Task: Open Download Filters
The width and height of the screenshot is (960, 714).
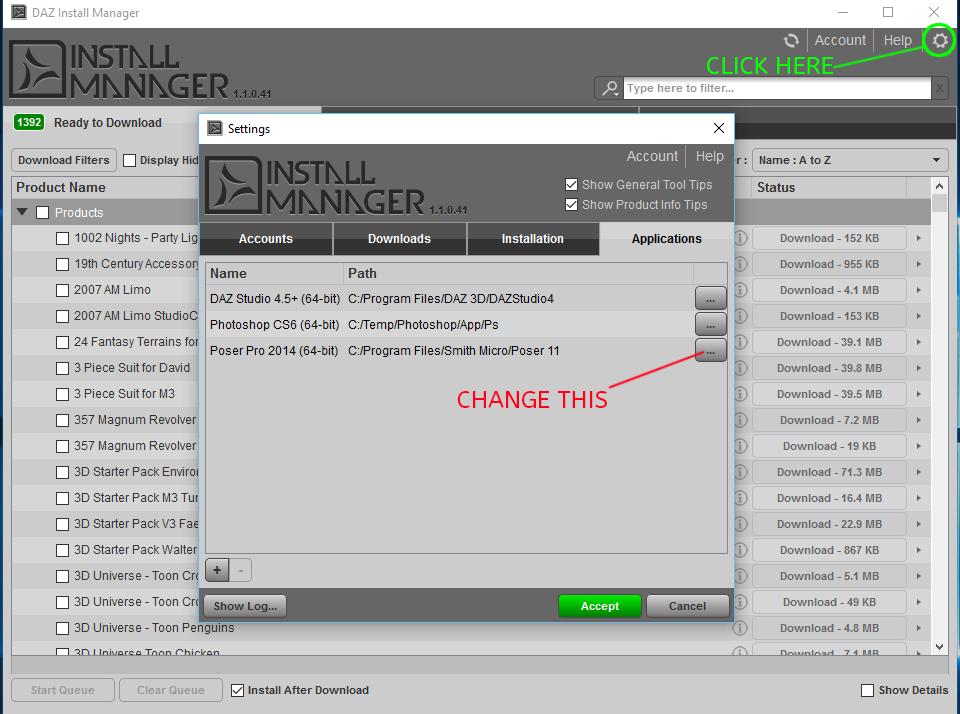Action: 64,160
